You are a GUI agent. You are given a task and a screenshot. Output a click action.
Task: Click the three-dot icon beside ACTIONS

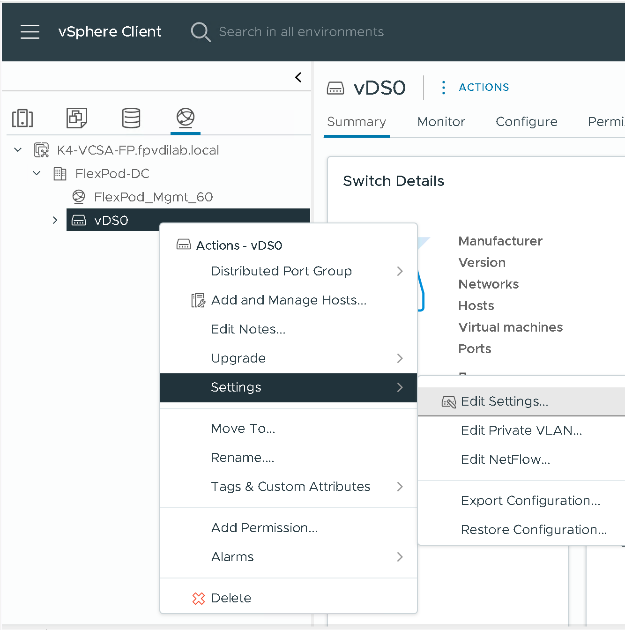443,87
